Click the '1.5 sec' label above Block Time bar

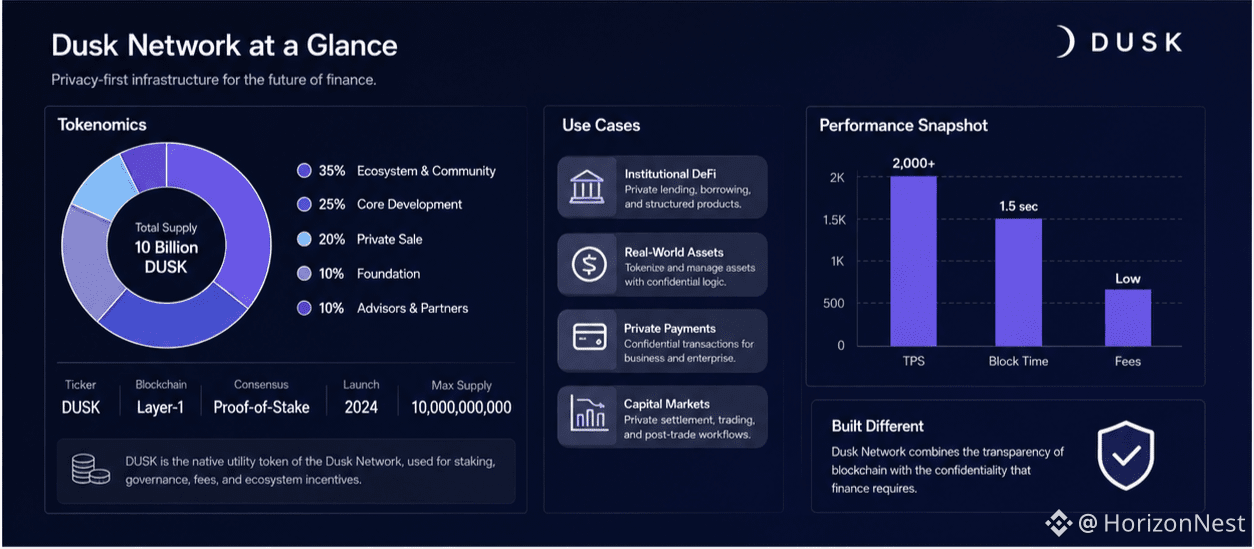point(1018,206)
